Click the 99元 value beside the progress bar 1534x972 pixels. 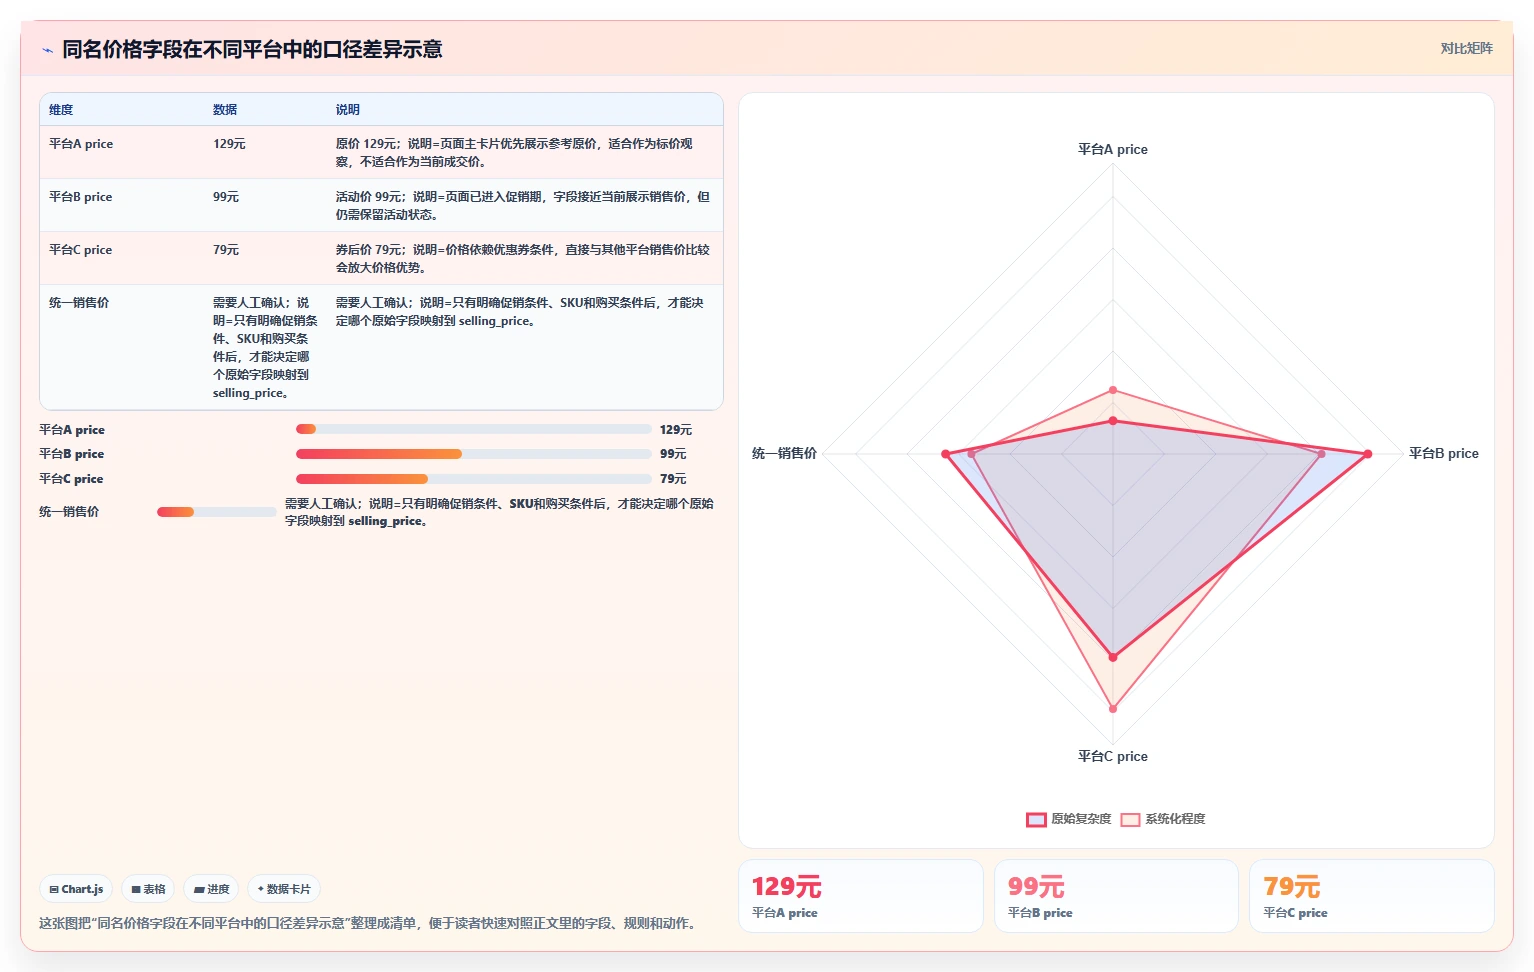point(673,454)
